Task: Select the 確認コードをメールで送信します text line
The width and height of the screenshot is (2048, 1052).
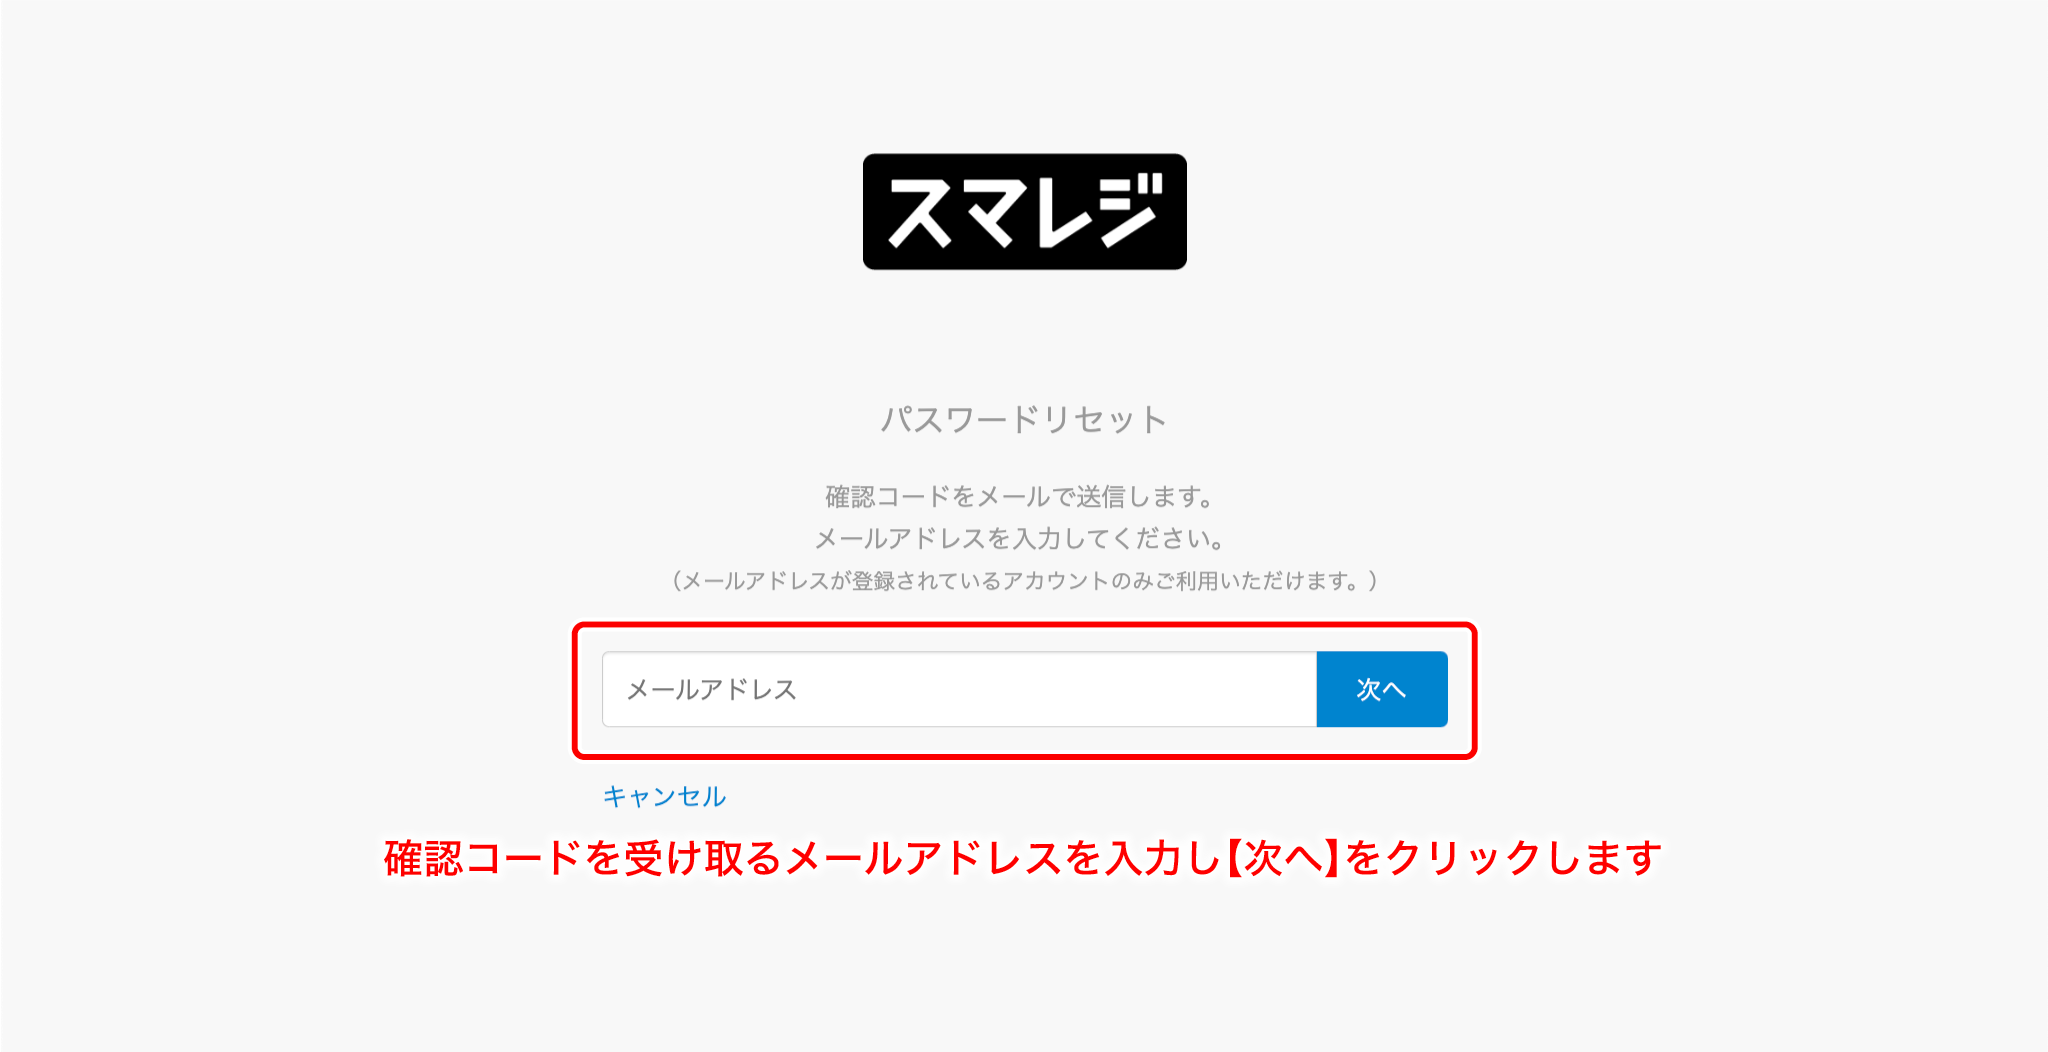Action: [x=1020, y=496]
